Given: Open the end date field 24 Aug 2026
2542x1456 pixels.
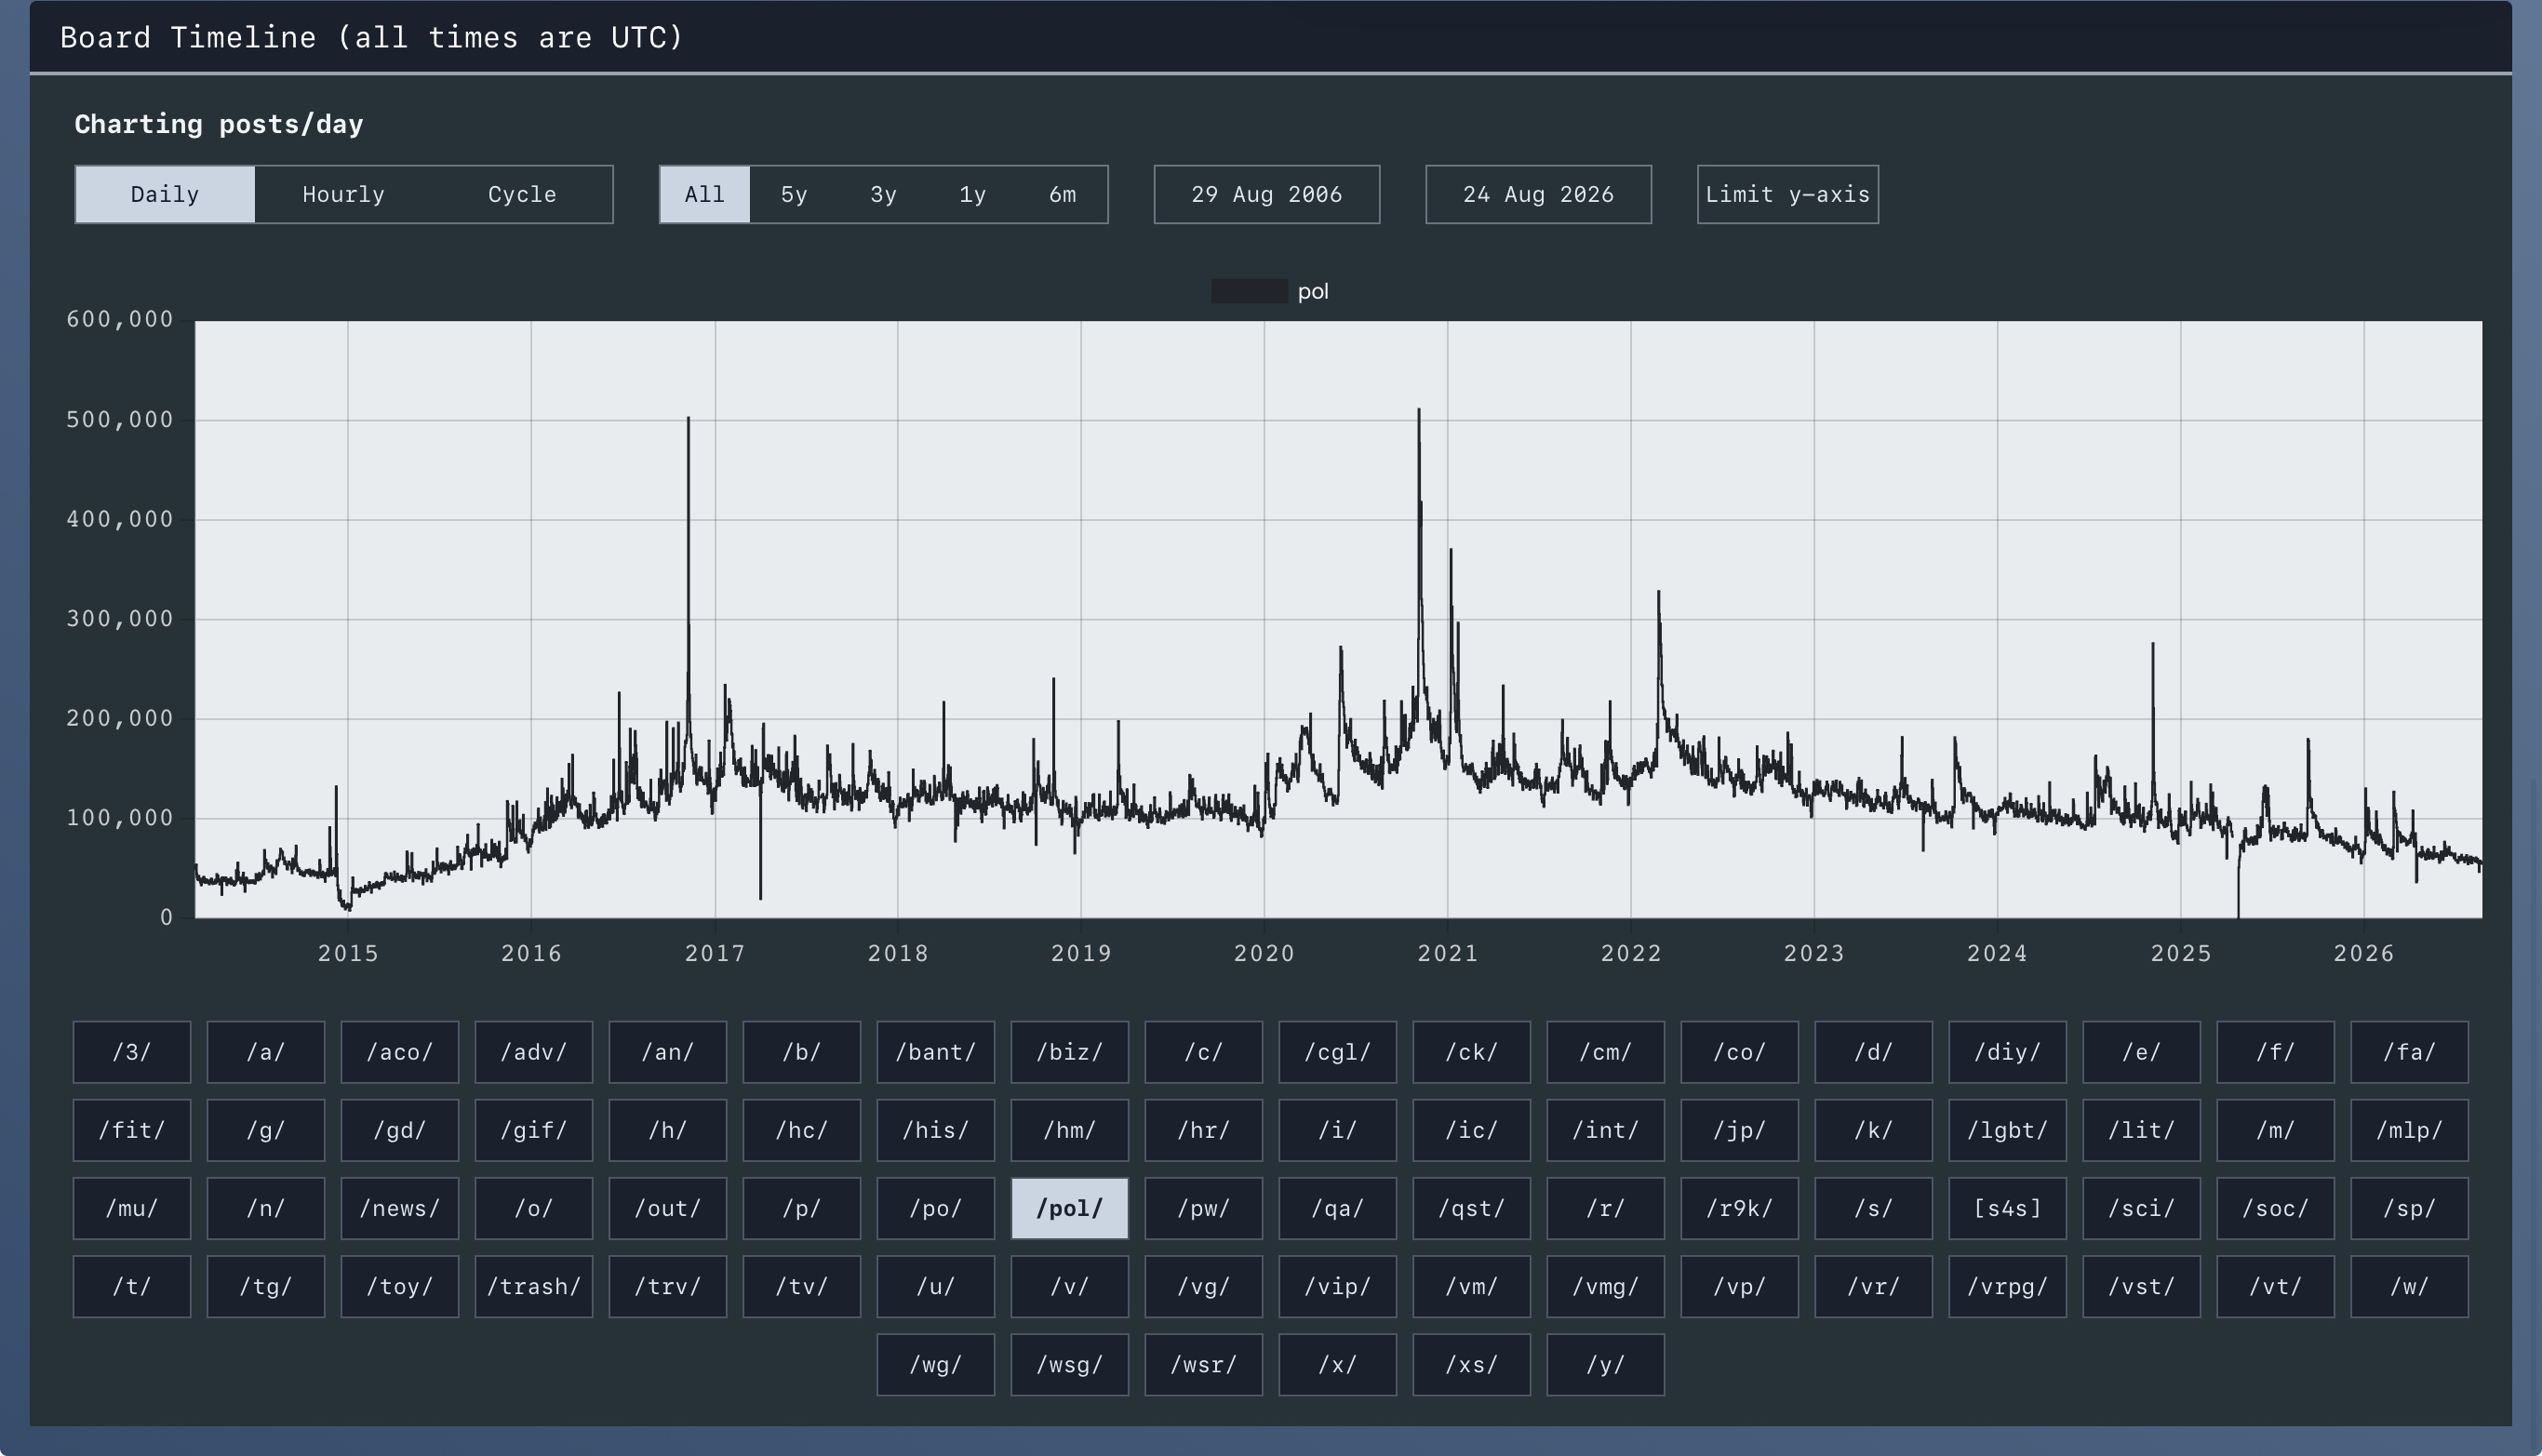Looking at the screenshot, I should point(1538,194).
